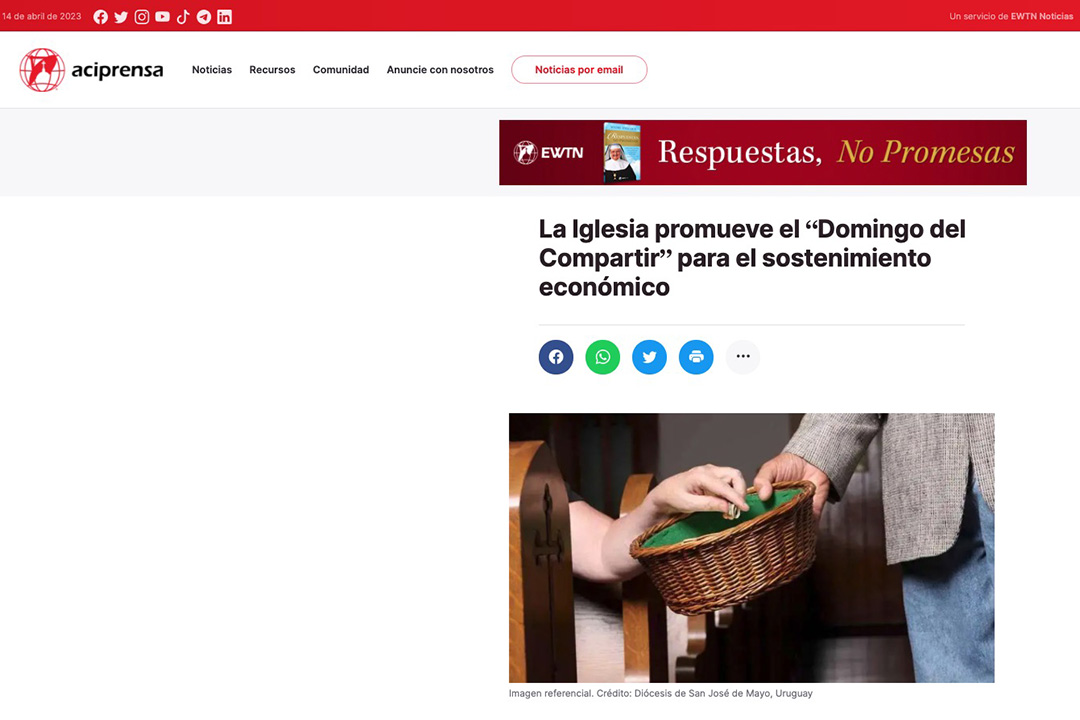Viewport: 1080px width, 720px height.
Task: Open the YouTube icon in the top red bar
Action: (163, 17)
